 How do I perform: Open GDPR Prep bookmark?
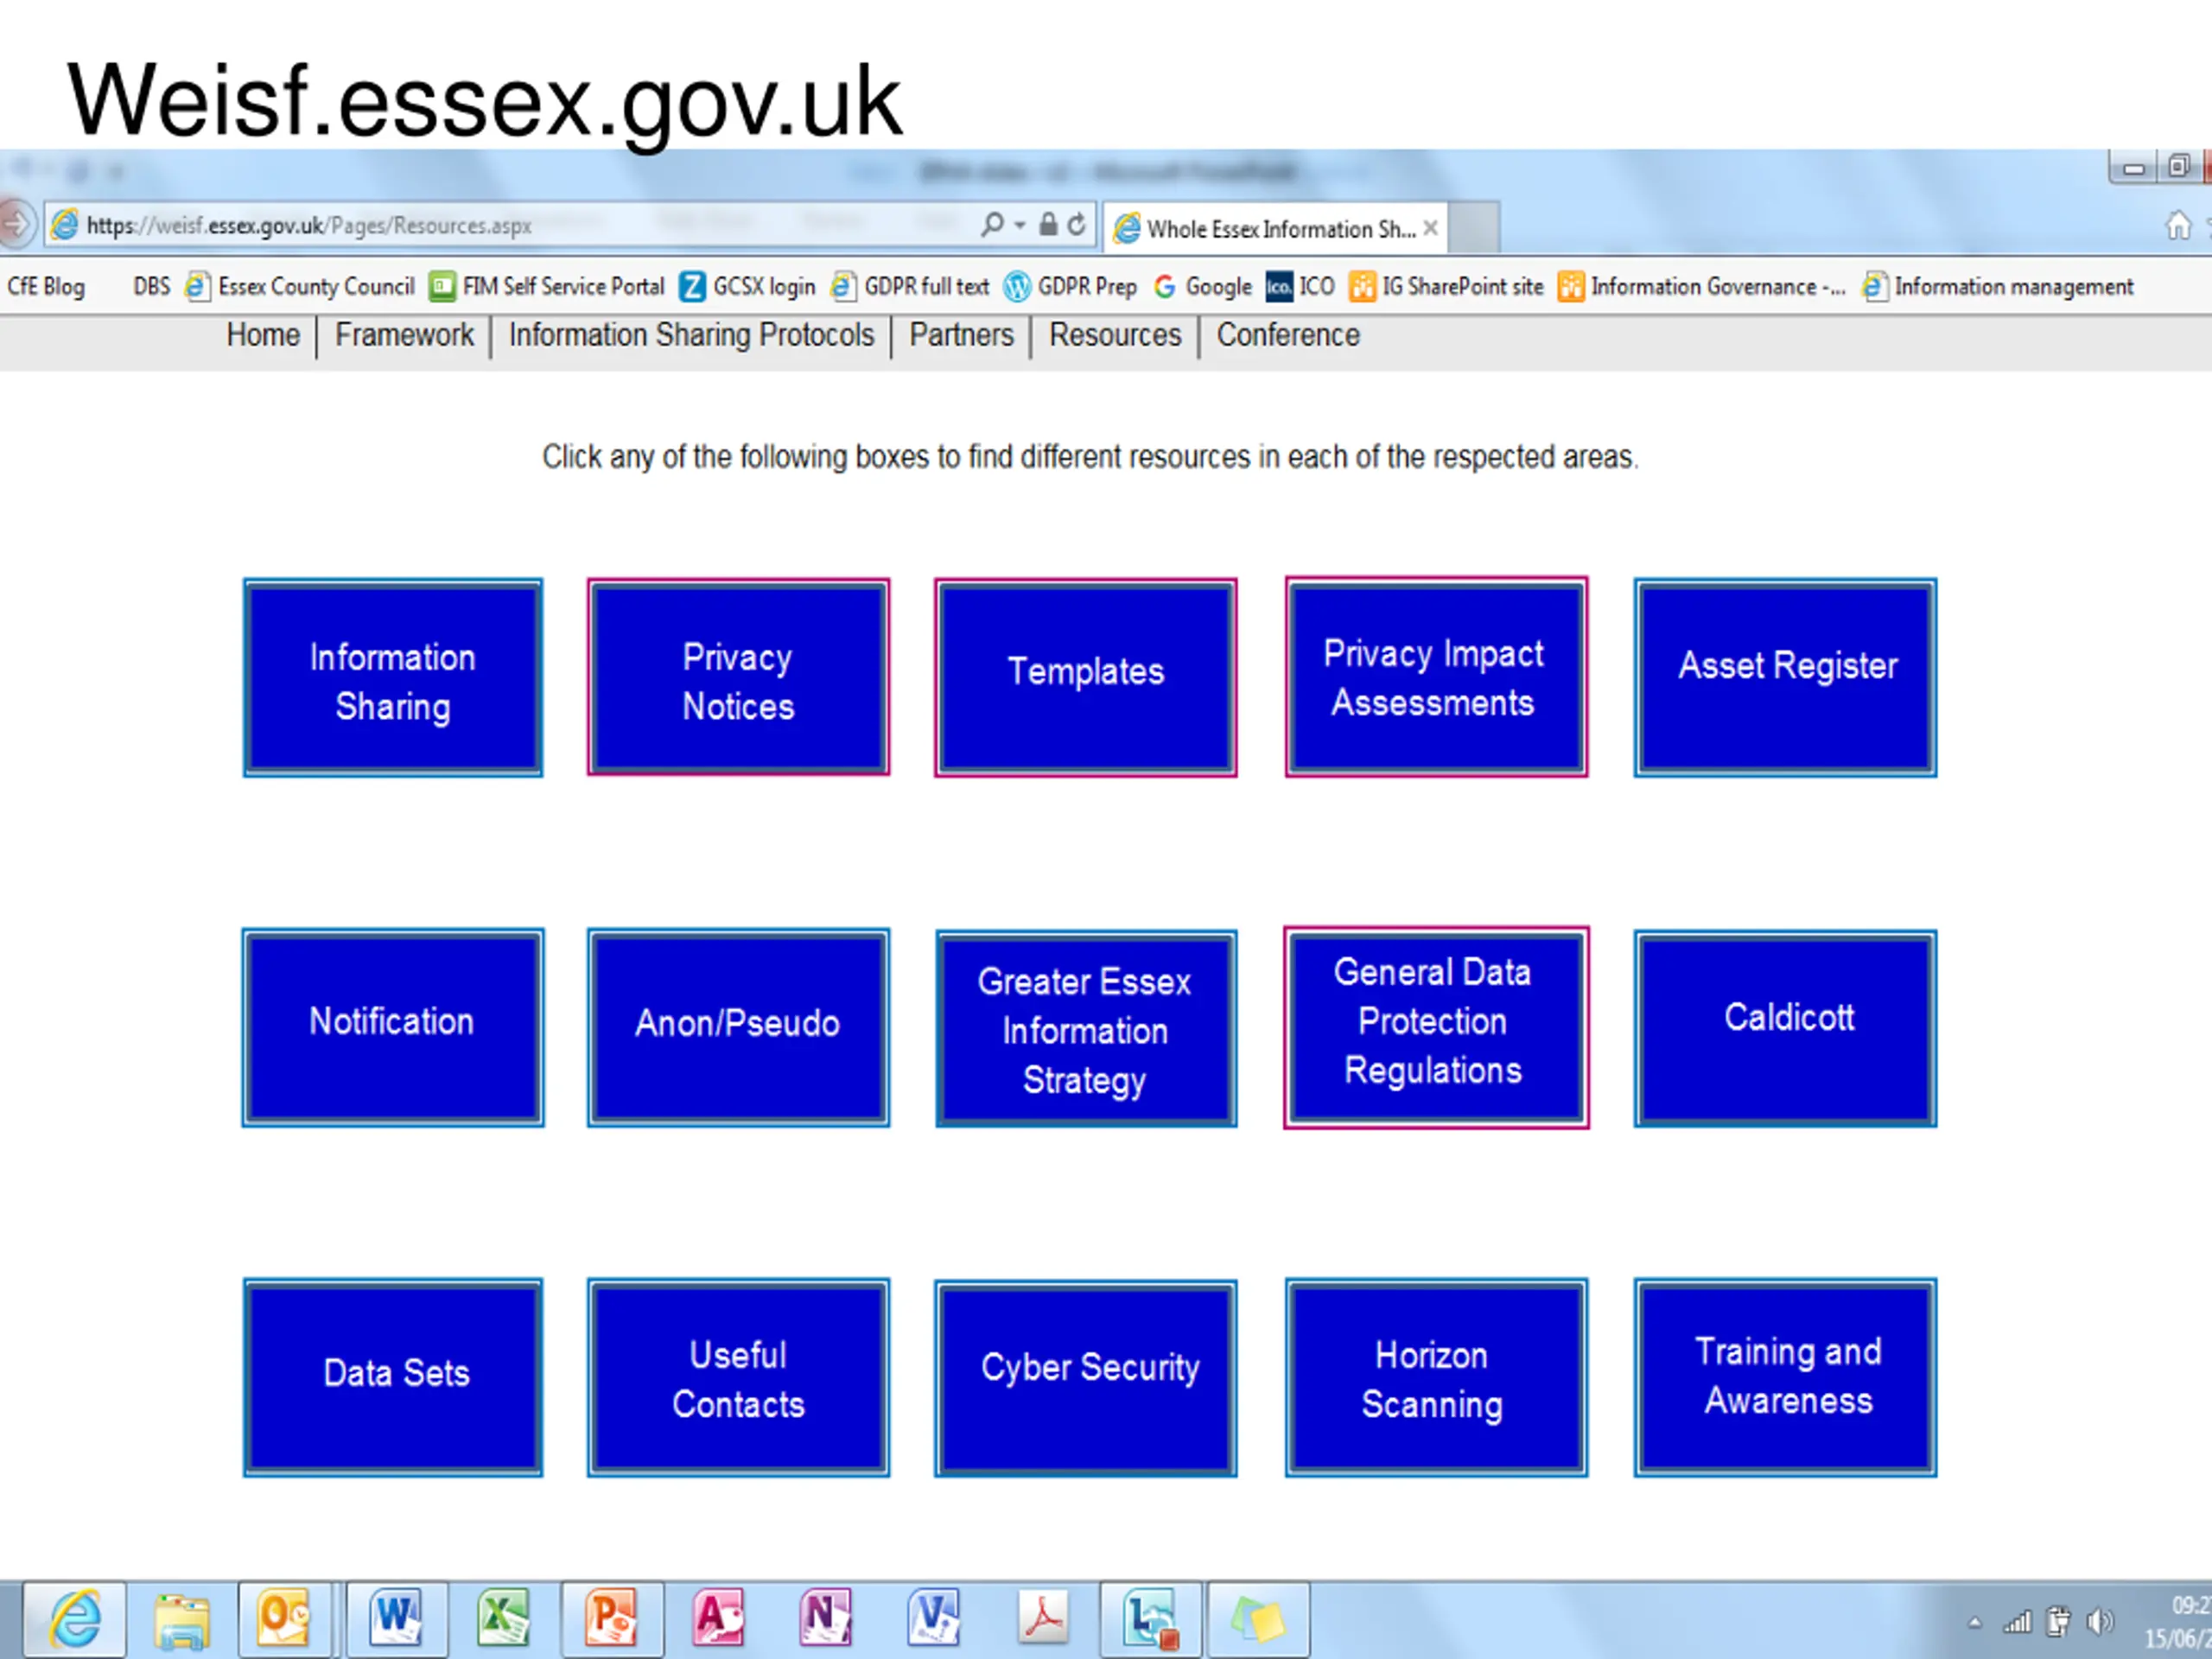[x=1071, y=287]
